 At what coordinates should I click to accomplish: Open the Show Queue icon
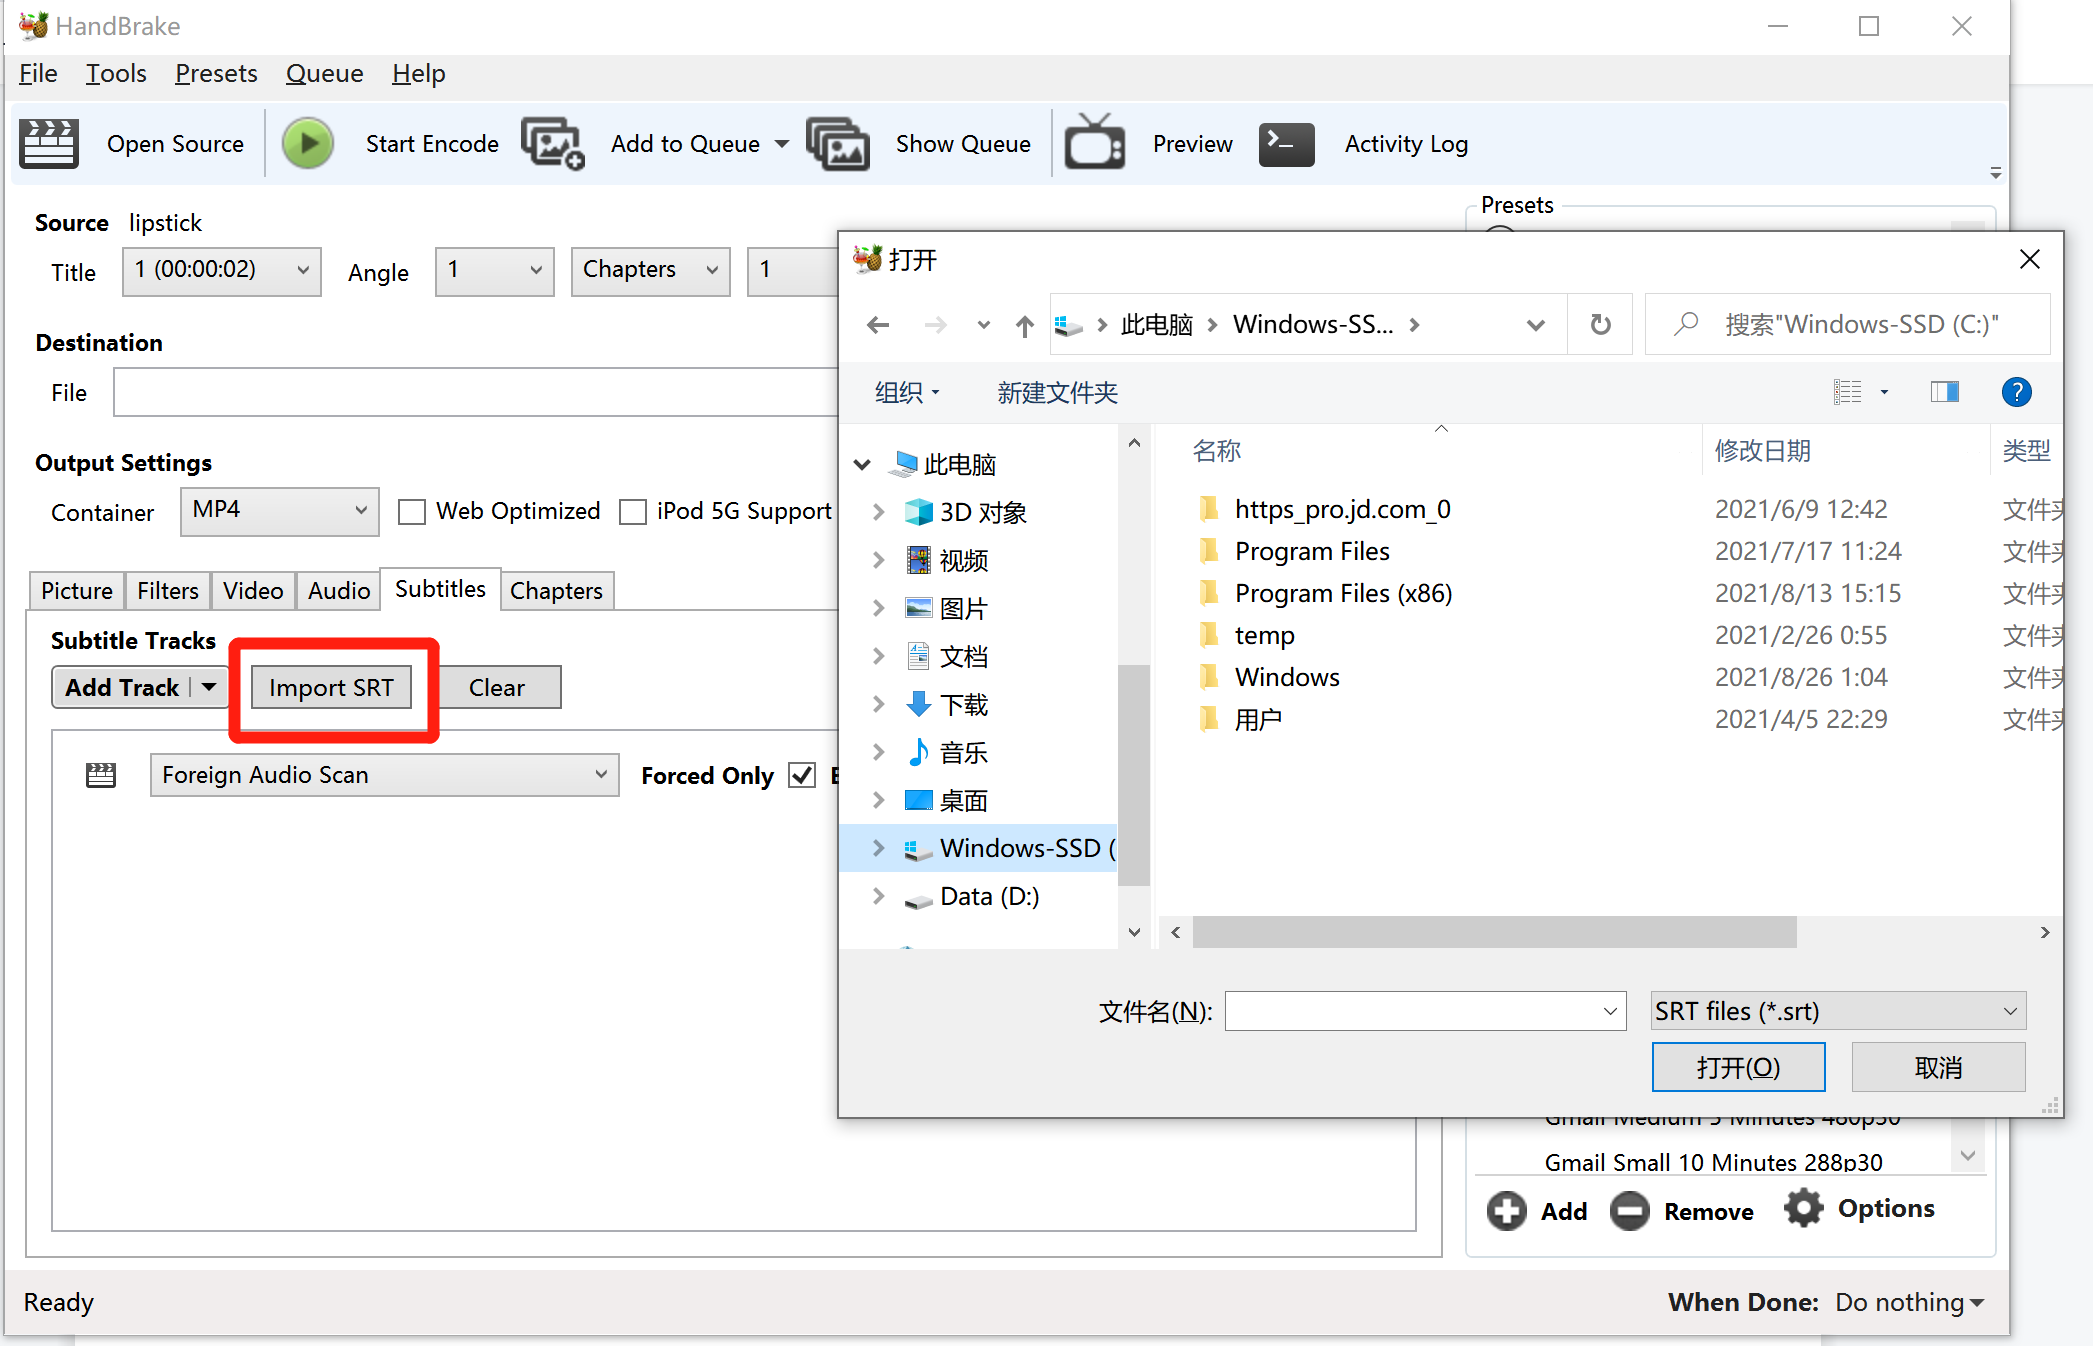click(x=838, y=144)
